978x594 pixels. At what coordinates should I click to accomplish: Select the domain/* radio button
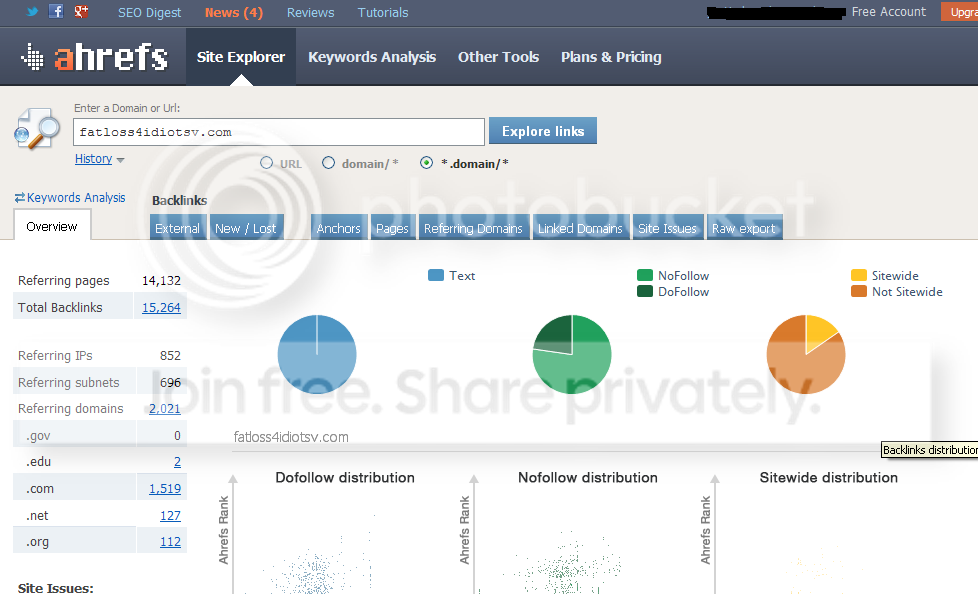[x=328, y=163]
